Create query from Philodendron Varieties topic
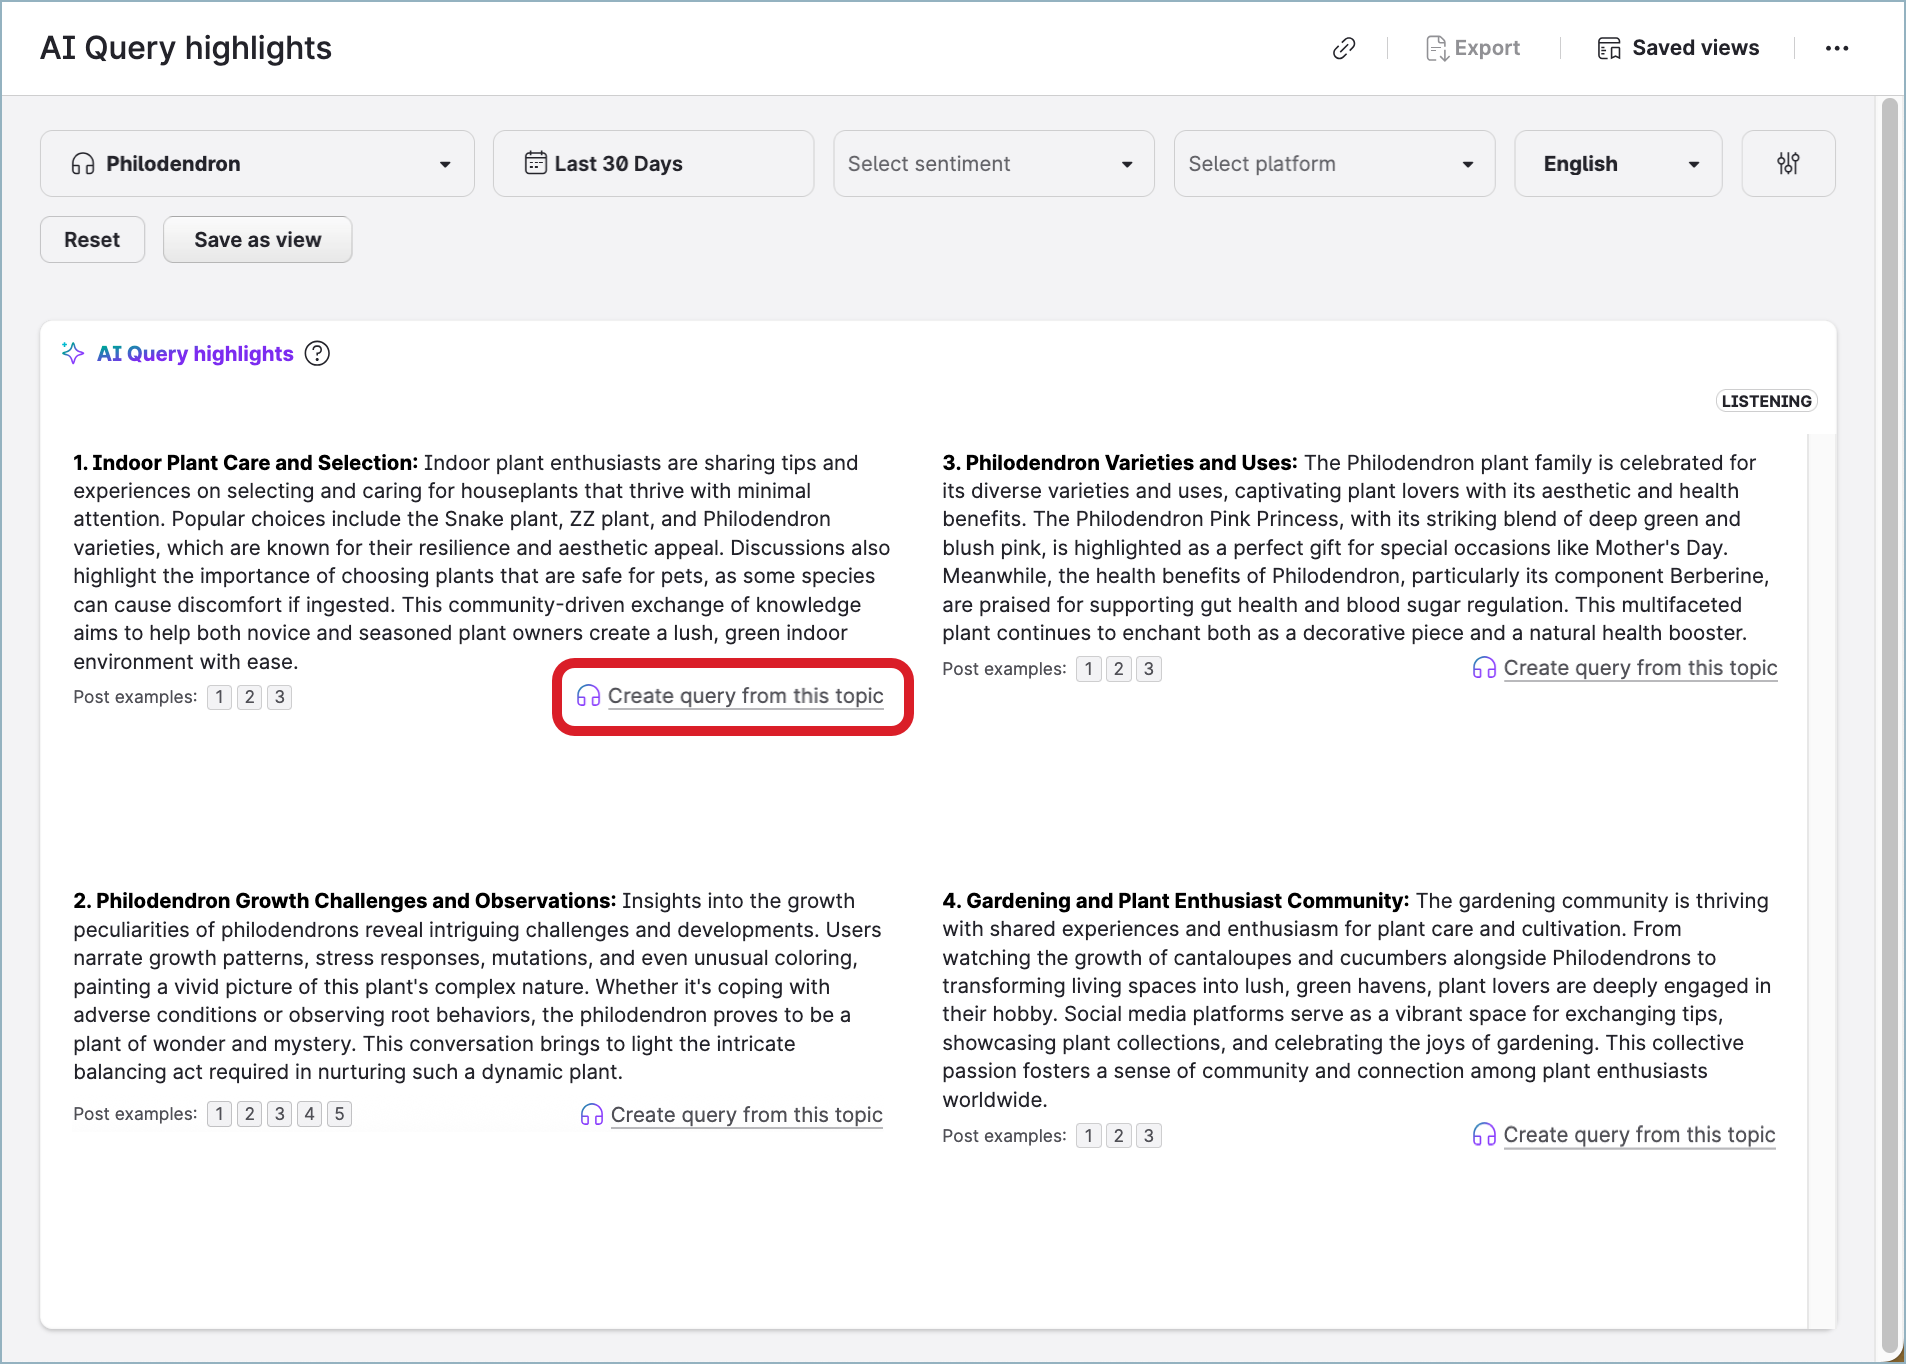Screen dimensions: 1906x1364 (1639, 668)
